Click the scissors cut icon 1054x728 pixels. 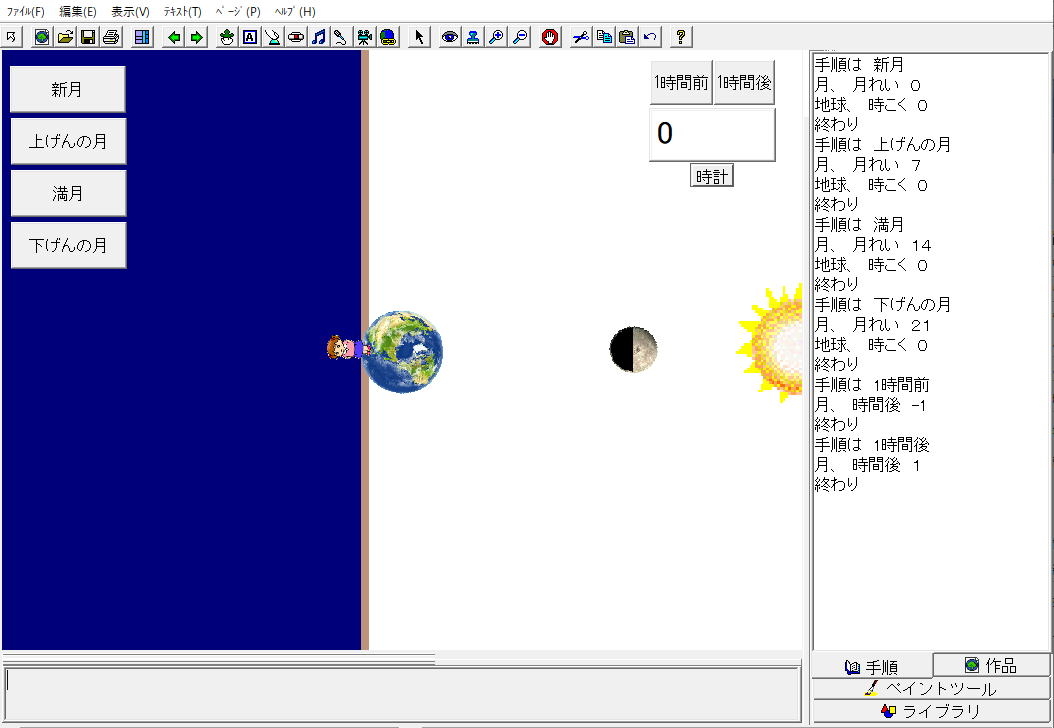click(581, 37)
